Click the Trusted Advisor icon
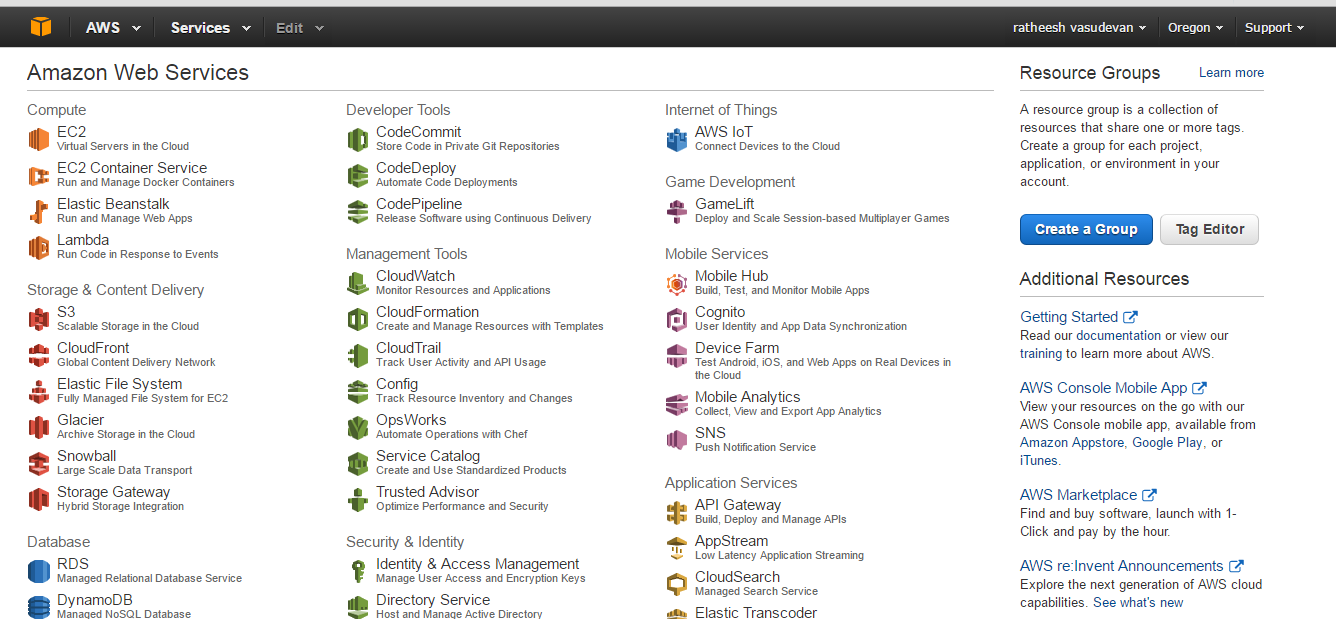 click(358, 499)
